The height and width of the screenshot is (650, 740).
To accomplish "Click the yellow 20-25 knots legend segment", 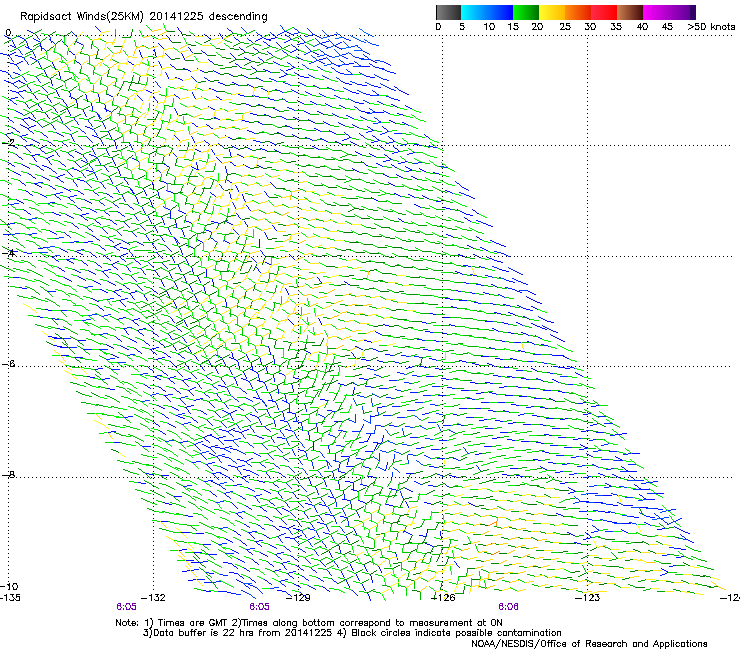I will click(552, 12).
